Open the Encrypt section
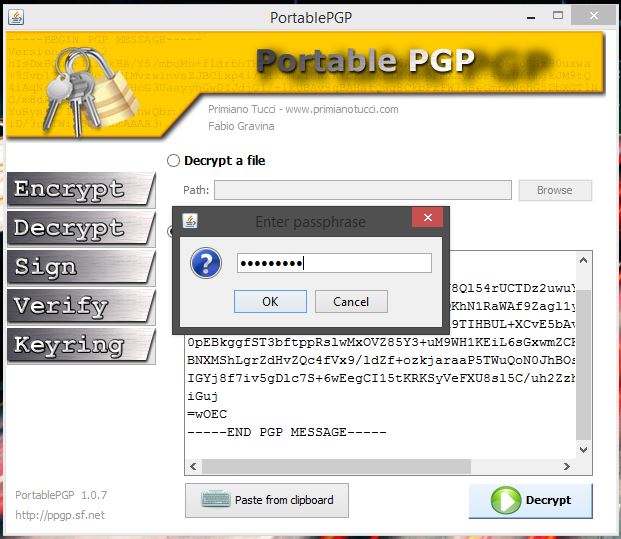 click(x=81, y=190)
